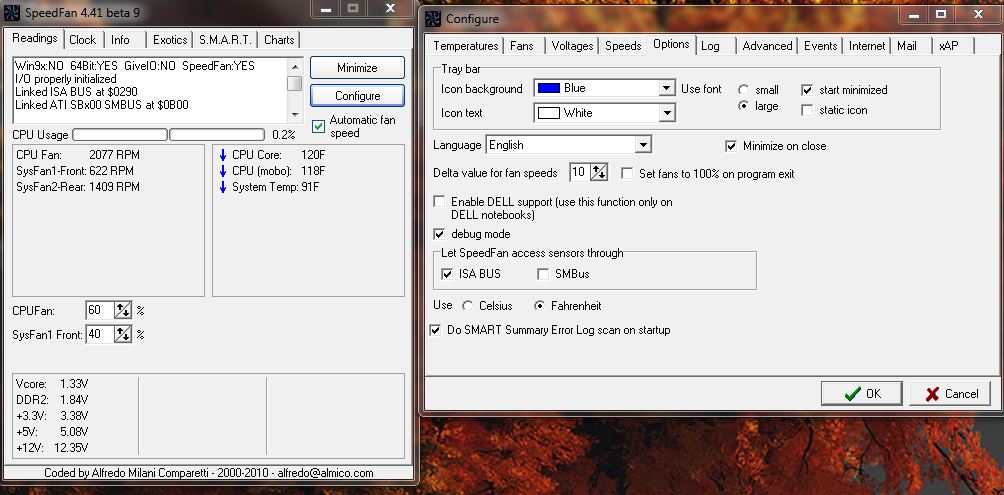Click the white Icon text color swatch
This screenshot has height=495, width=1004.
[x=549, y=113]
